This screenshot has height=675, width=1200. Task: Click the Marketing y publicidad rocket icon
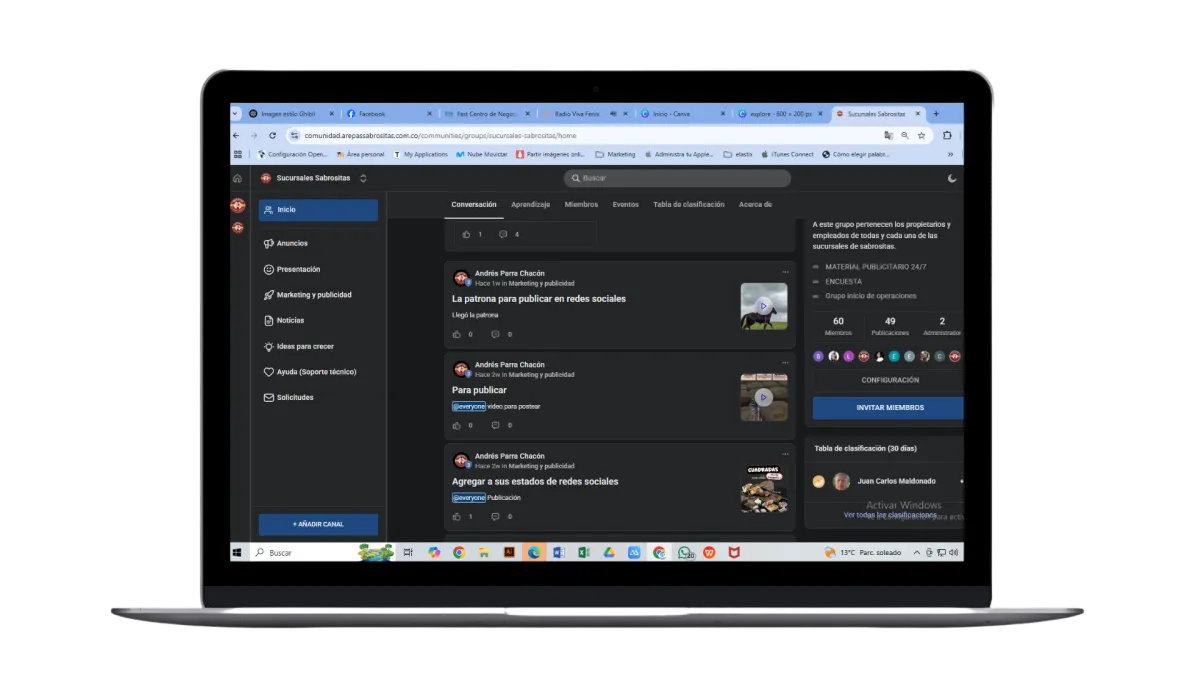click(268, 295)
